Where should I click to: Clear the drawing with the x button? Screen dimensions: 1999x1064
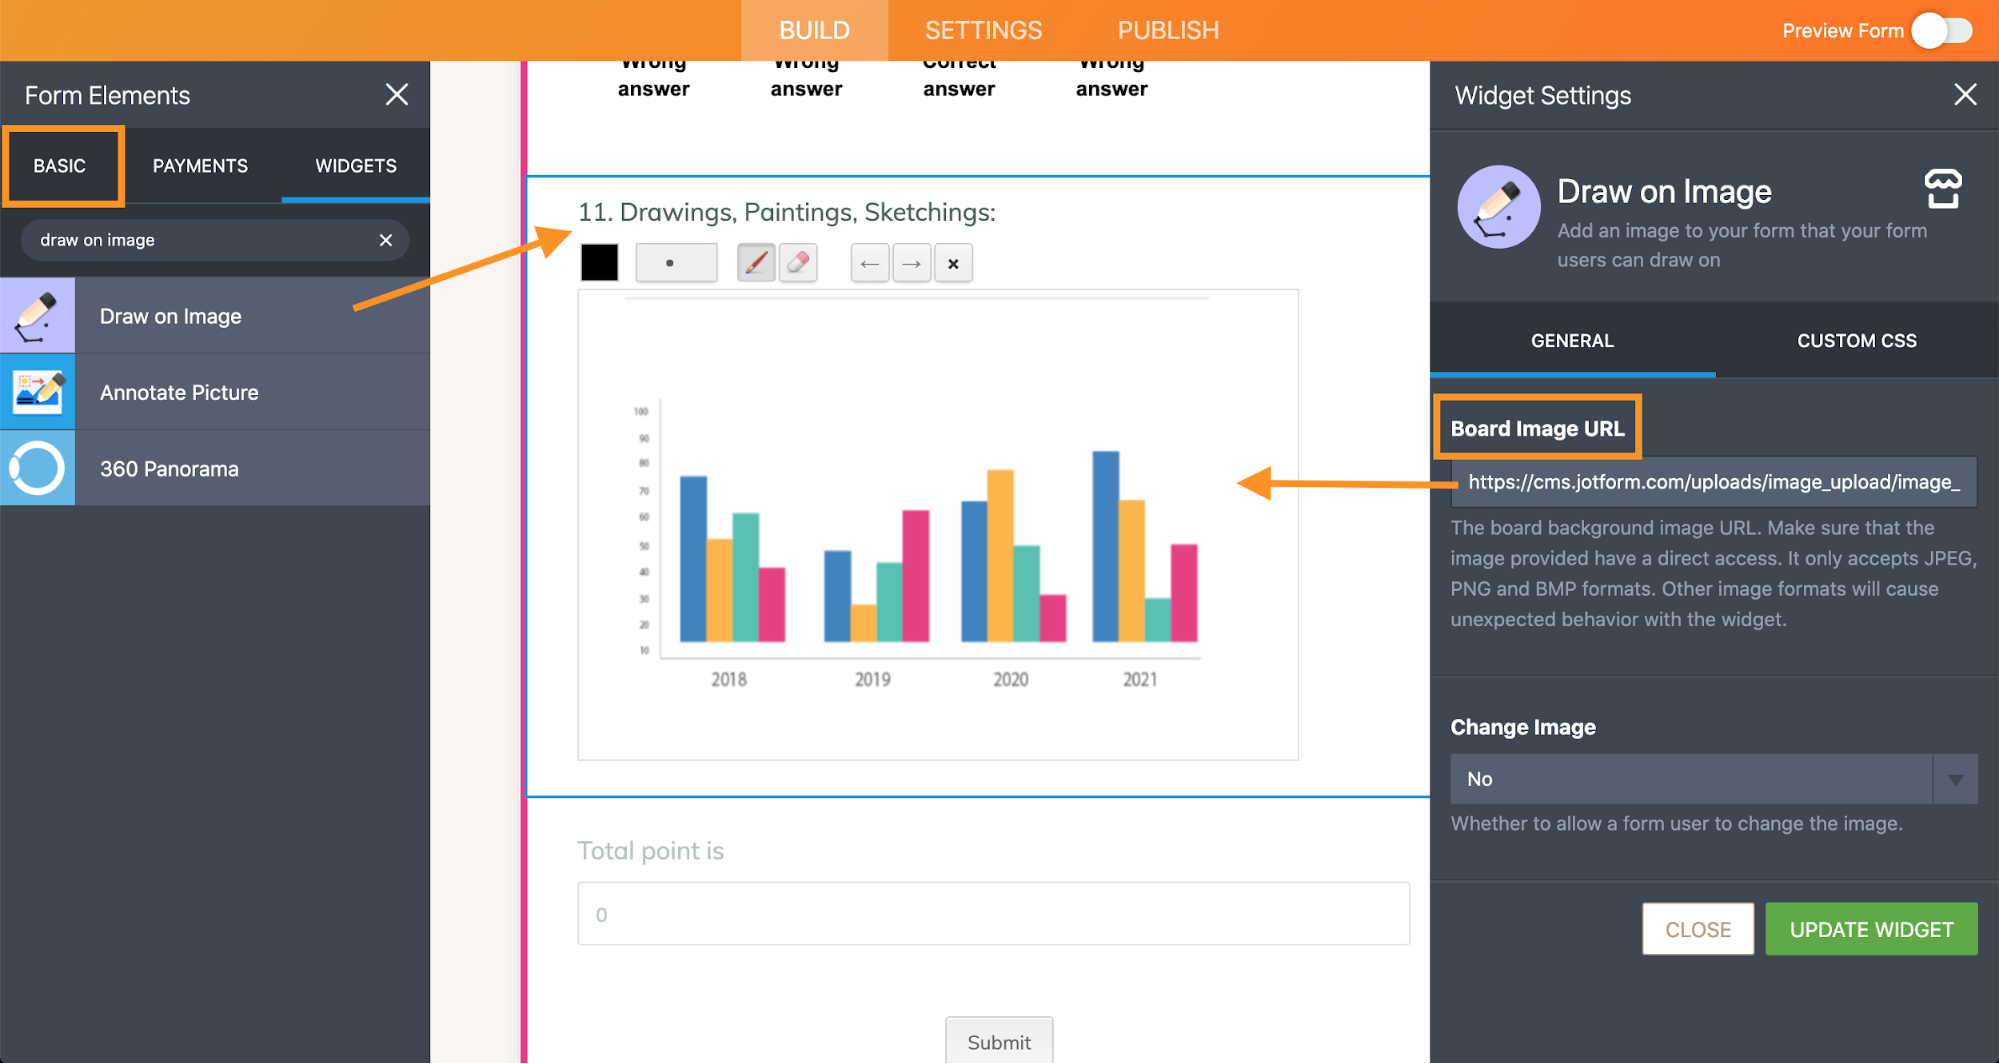953,264
